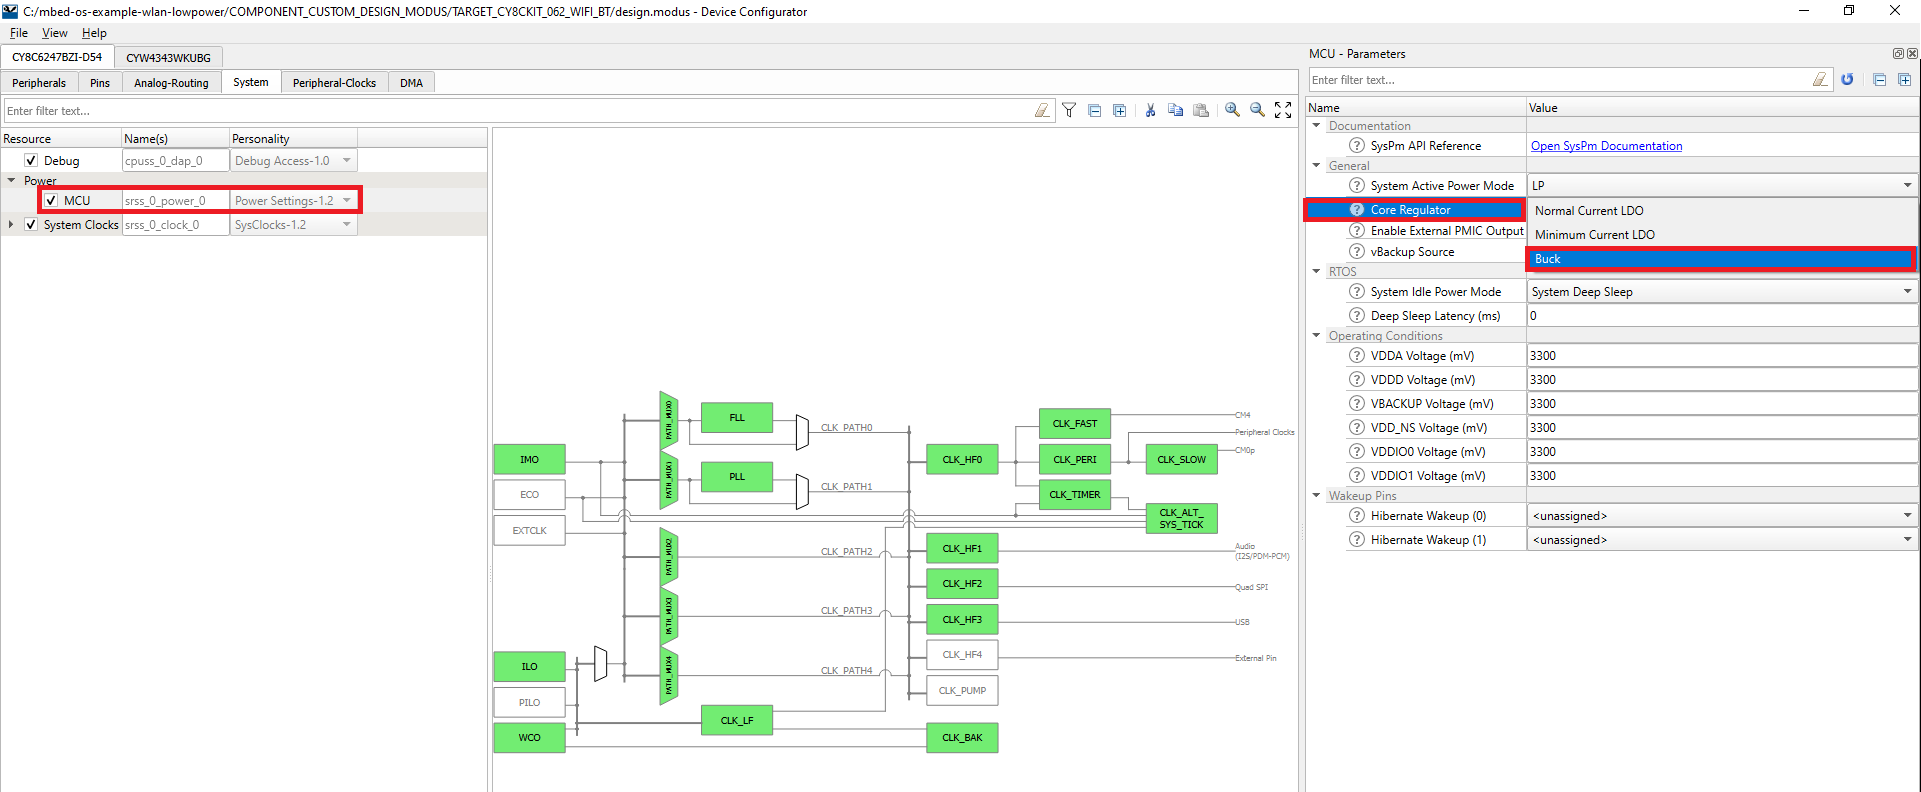Viewport: 1921px width, 792px height.
Task: Open the System Active Power Mode dropdown
Action: [1722, 186]
